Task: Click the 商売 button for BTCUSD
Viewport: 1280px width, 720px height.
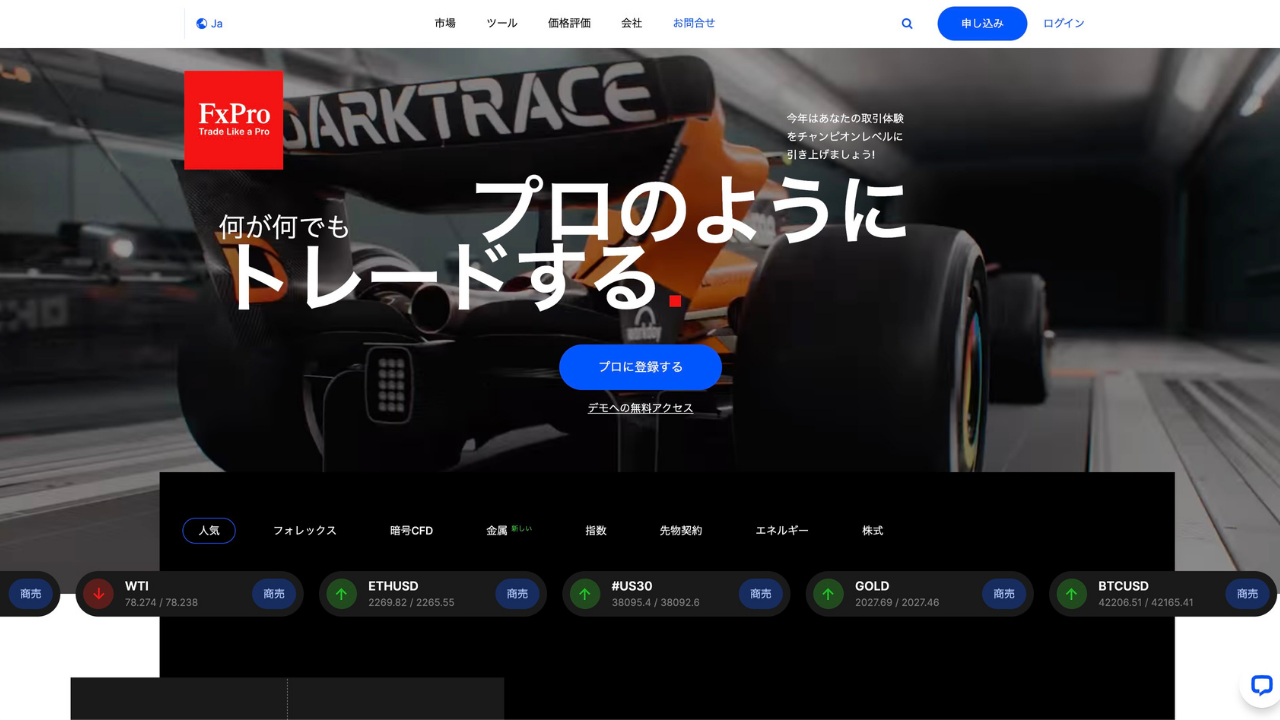Action: click(x=1247, y=594)
